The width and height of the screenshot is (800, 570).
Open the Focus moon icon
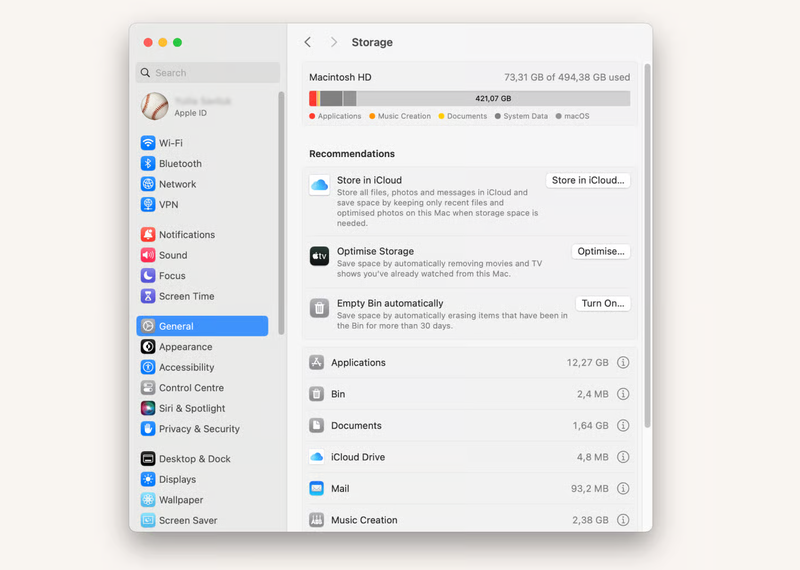point(148,275)
